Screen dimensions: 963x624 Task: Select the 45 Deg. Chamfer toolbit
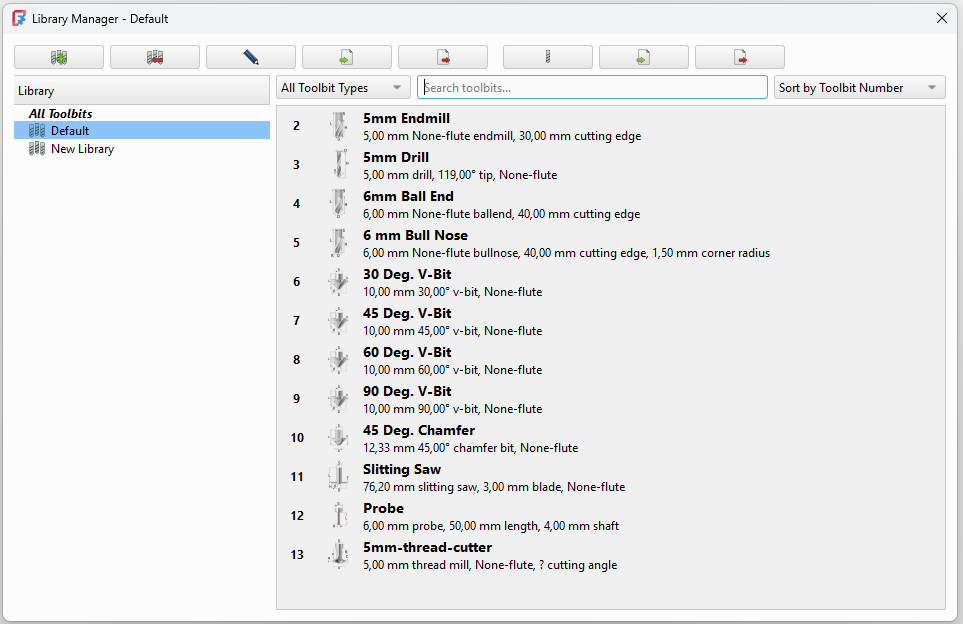tap(470, 438)
